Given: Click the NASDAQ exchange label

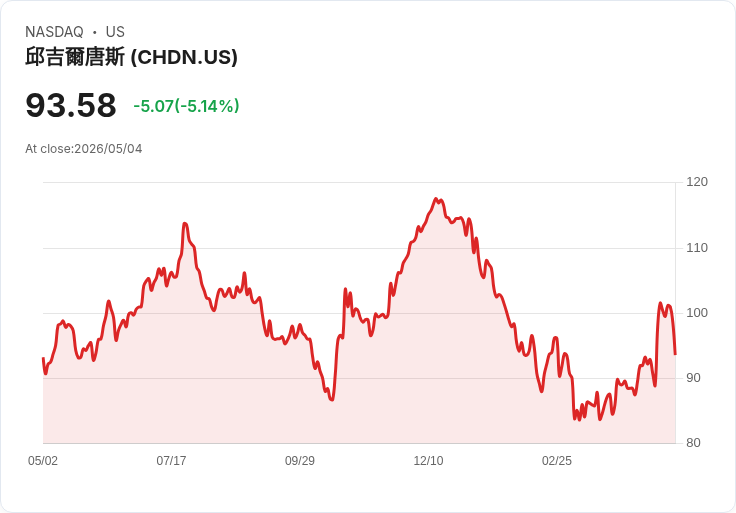Looking at the screenshot, I should pyautogui.click(x=54, y=32).
